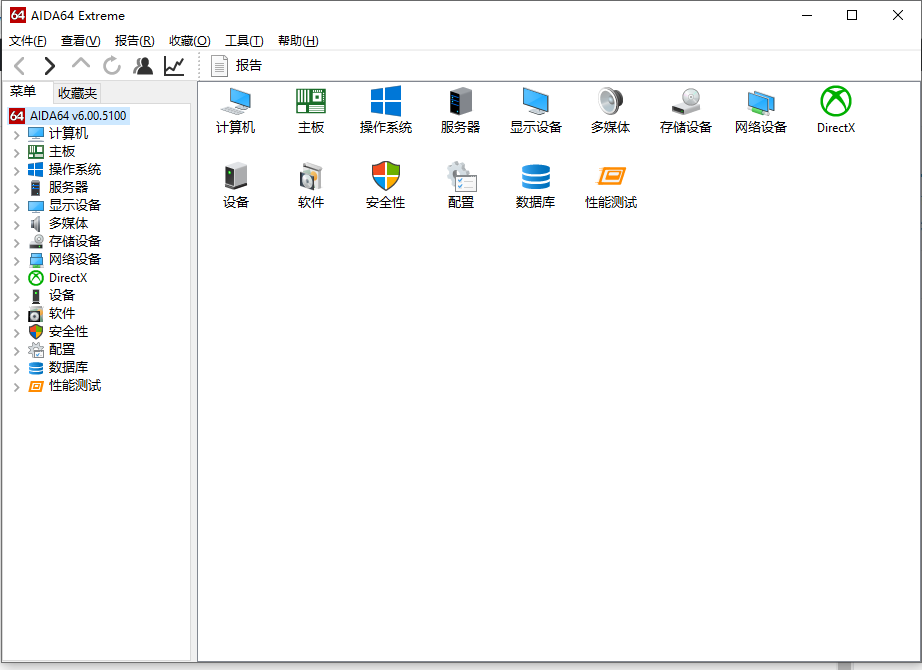Click the user profile toolbar icon

tap(143, 66)
